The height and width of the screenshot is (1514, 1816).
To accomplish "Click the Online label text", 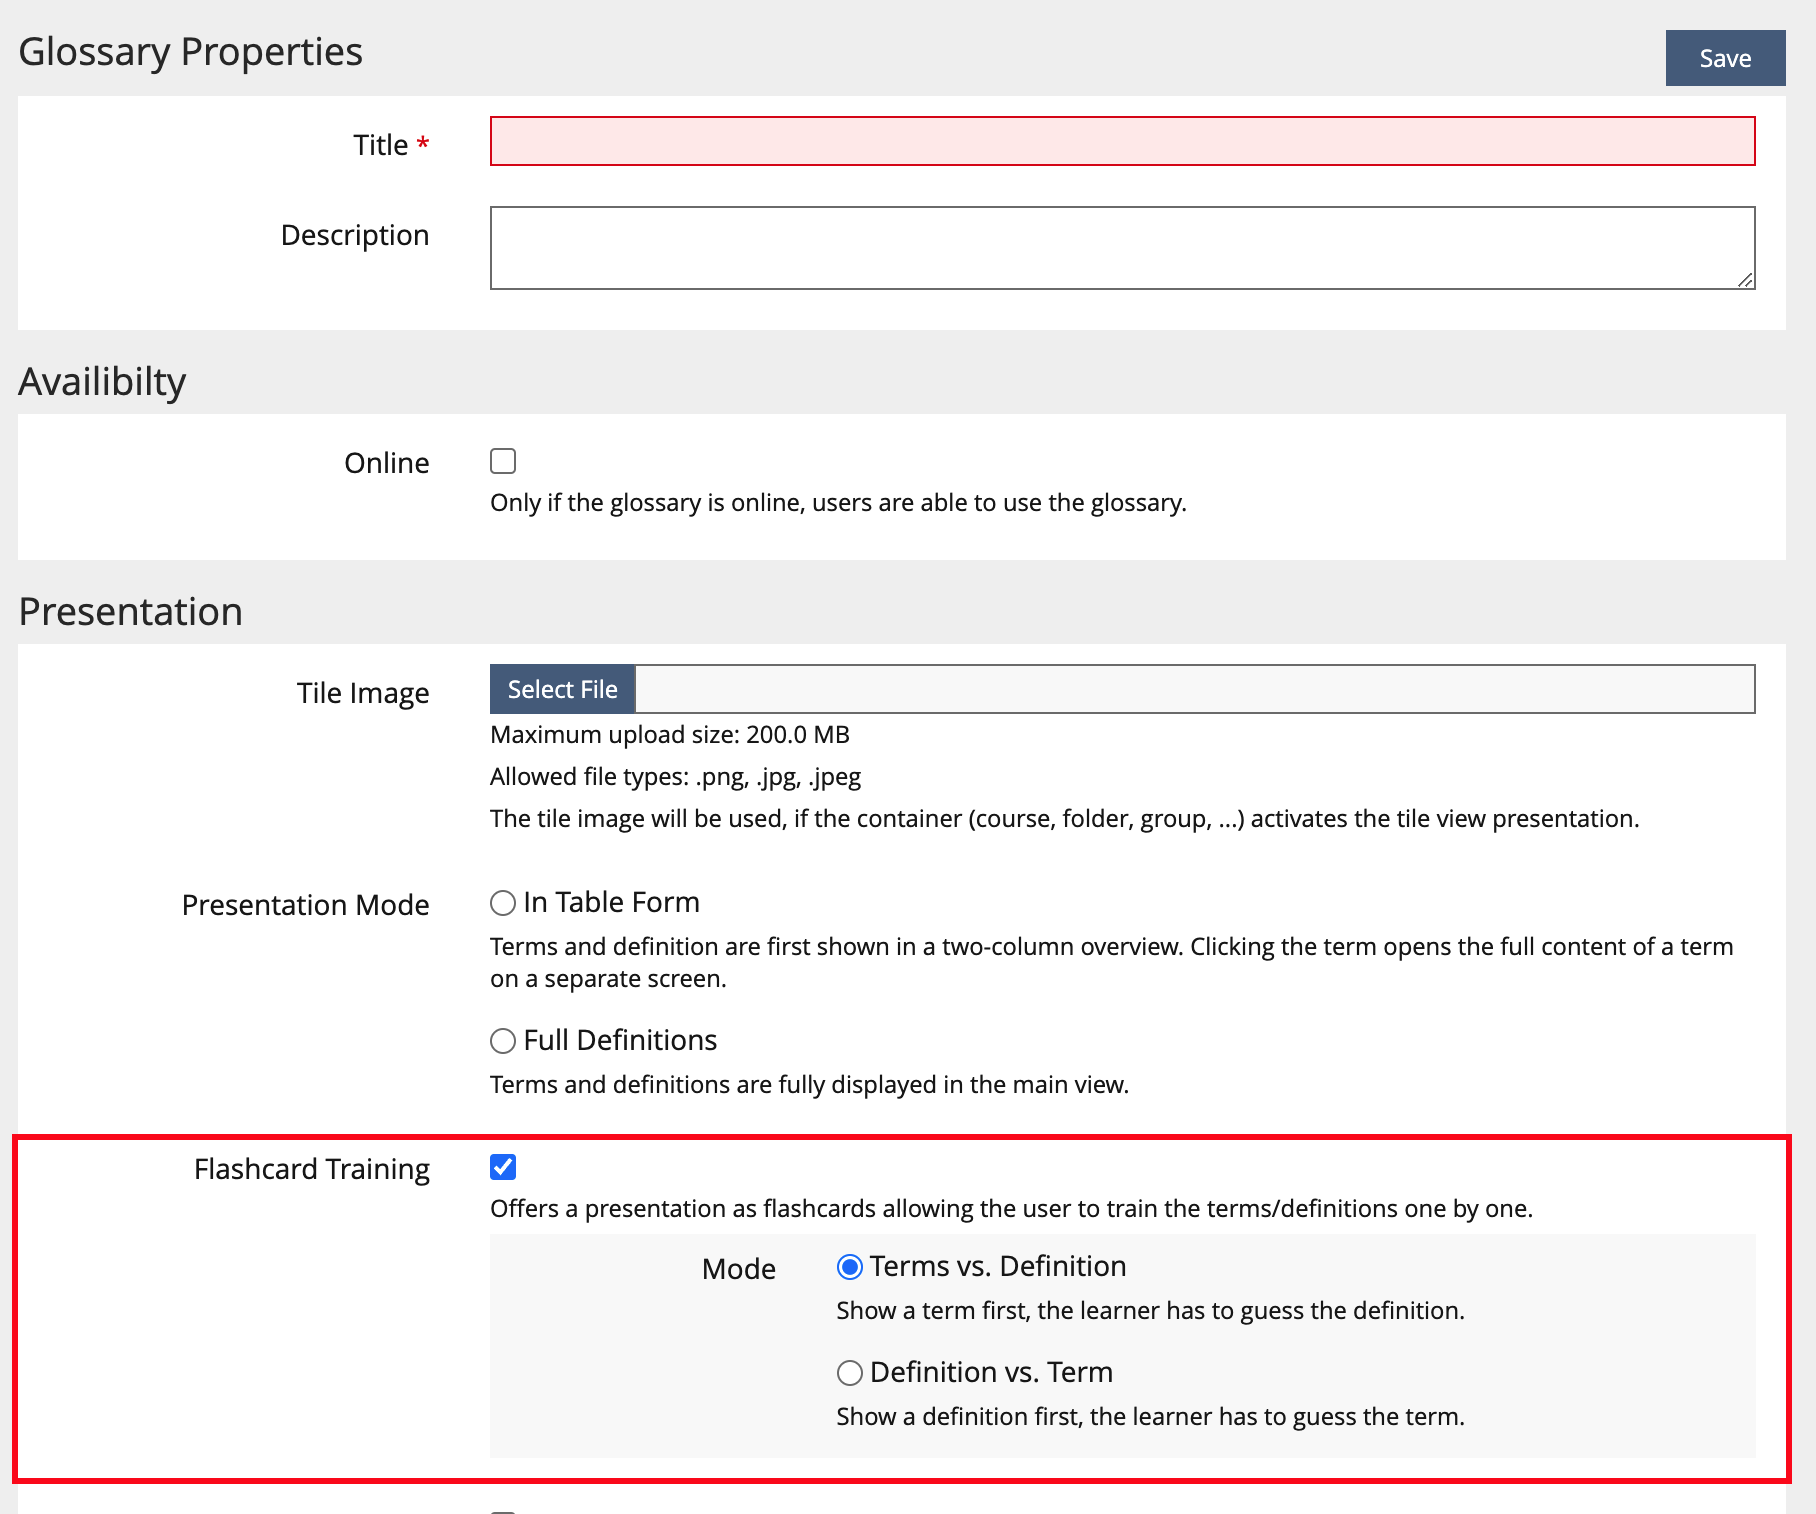I will [x=386, y=463].
